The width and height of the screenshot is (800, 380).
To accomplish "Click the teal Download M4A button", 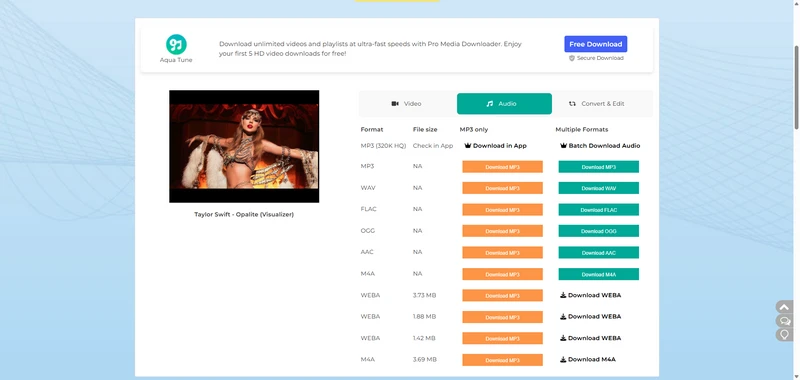I will click(x=598, y=274).
